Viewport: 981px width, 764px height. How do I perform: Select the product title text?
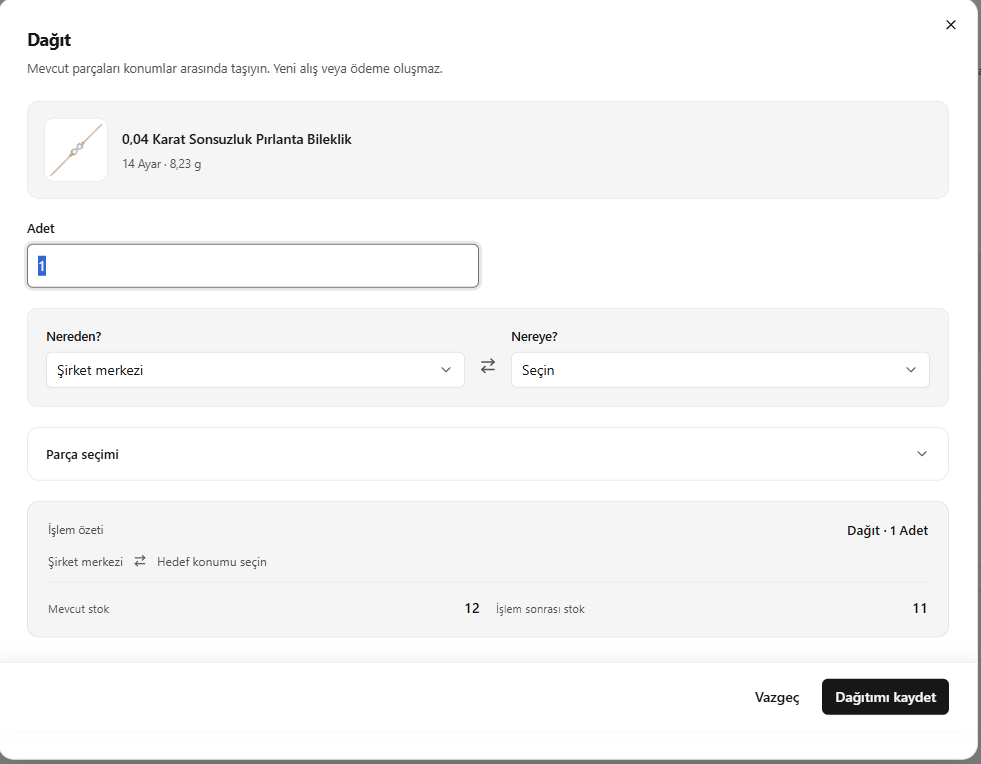[x=236, y=139]
